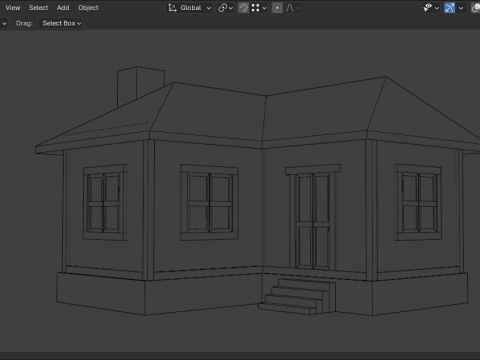Open the pivot point dropdown

coord(225,8)
